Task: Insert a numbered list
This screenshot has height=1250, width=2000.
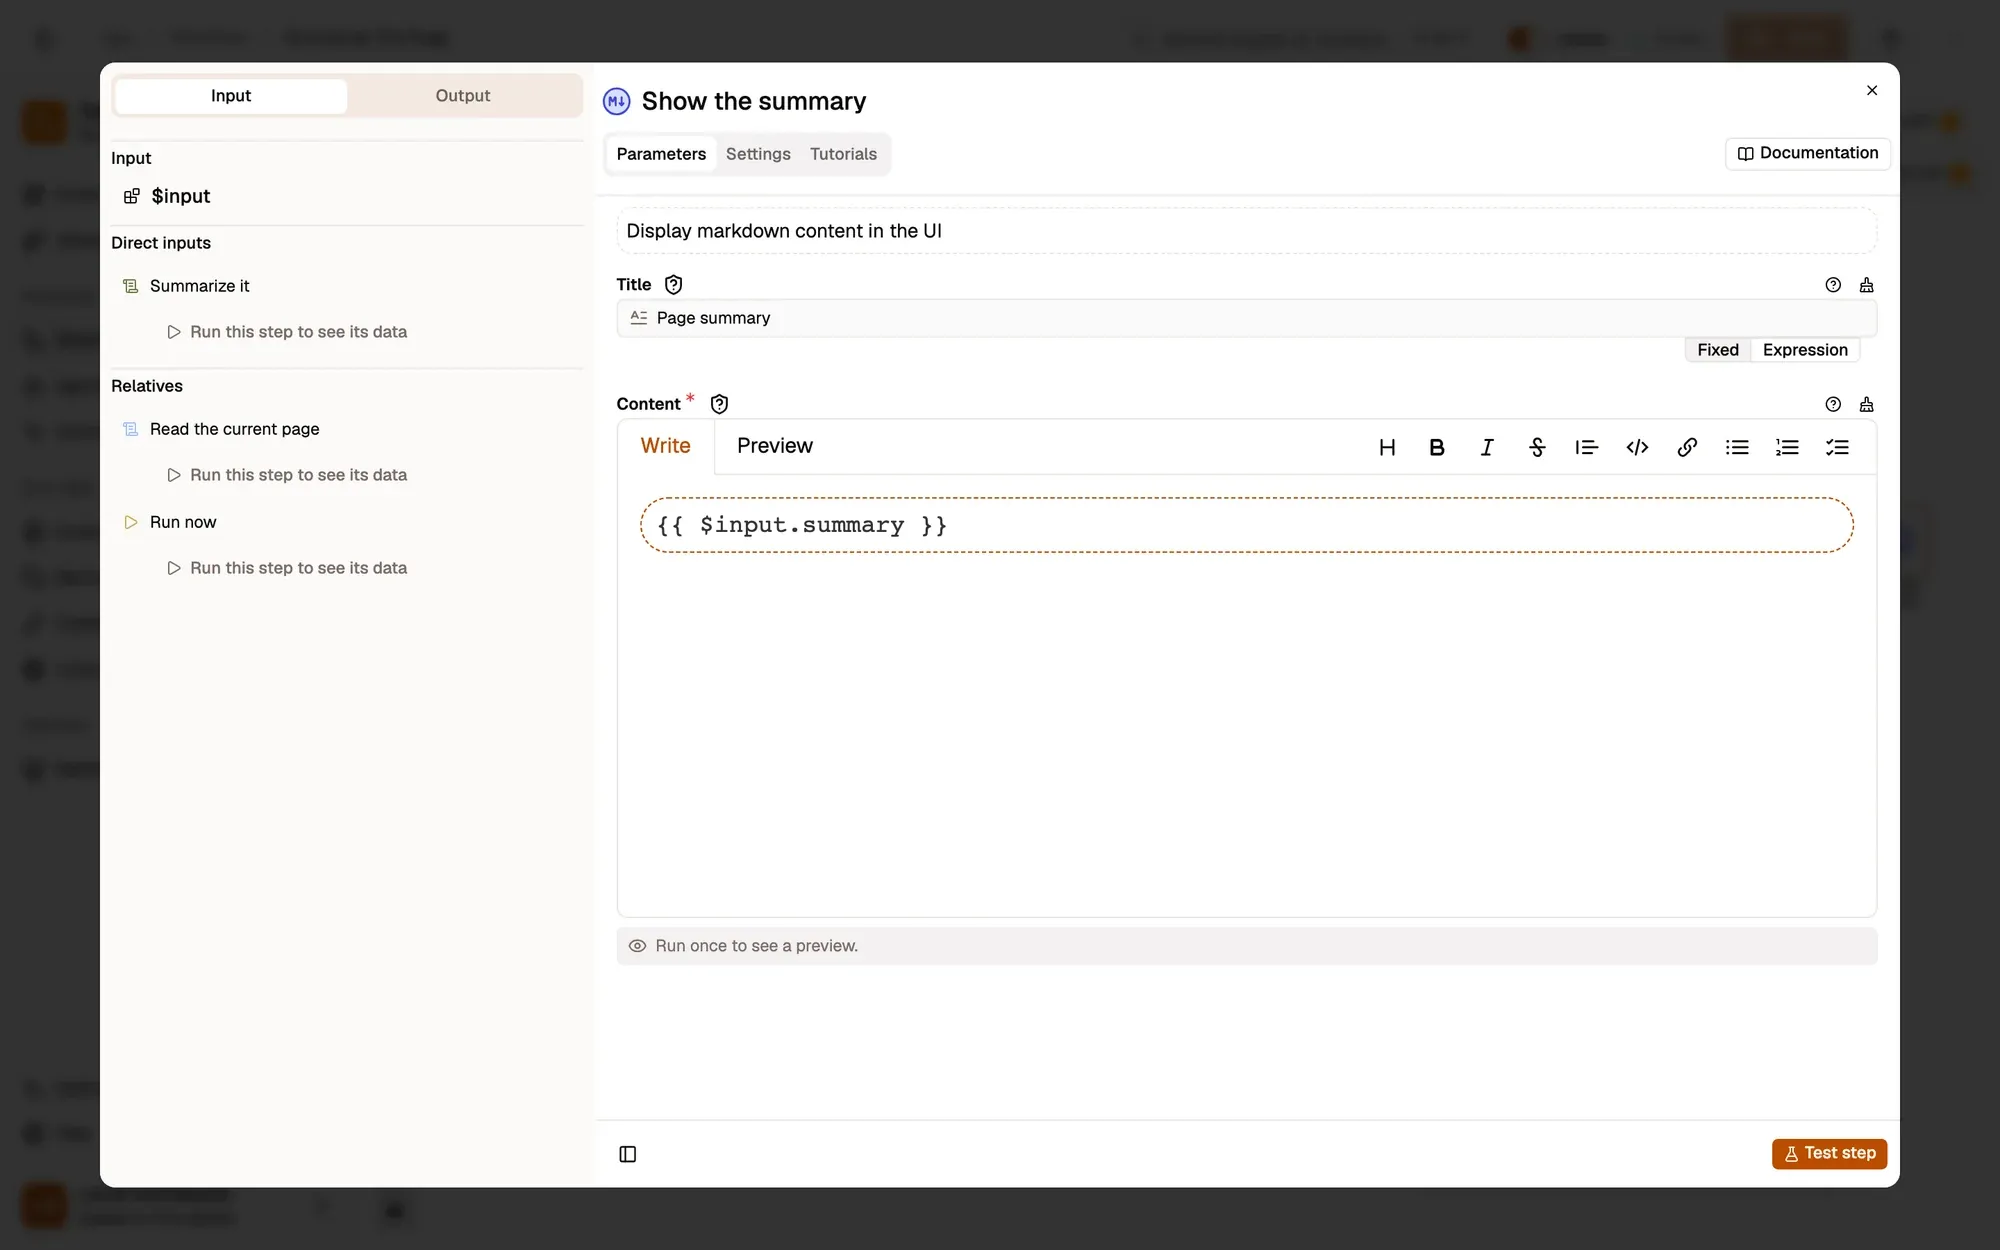Action: pos(1787,447)
